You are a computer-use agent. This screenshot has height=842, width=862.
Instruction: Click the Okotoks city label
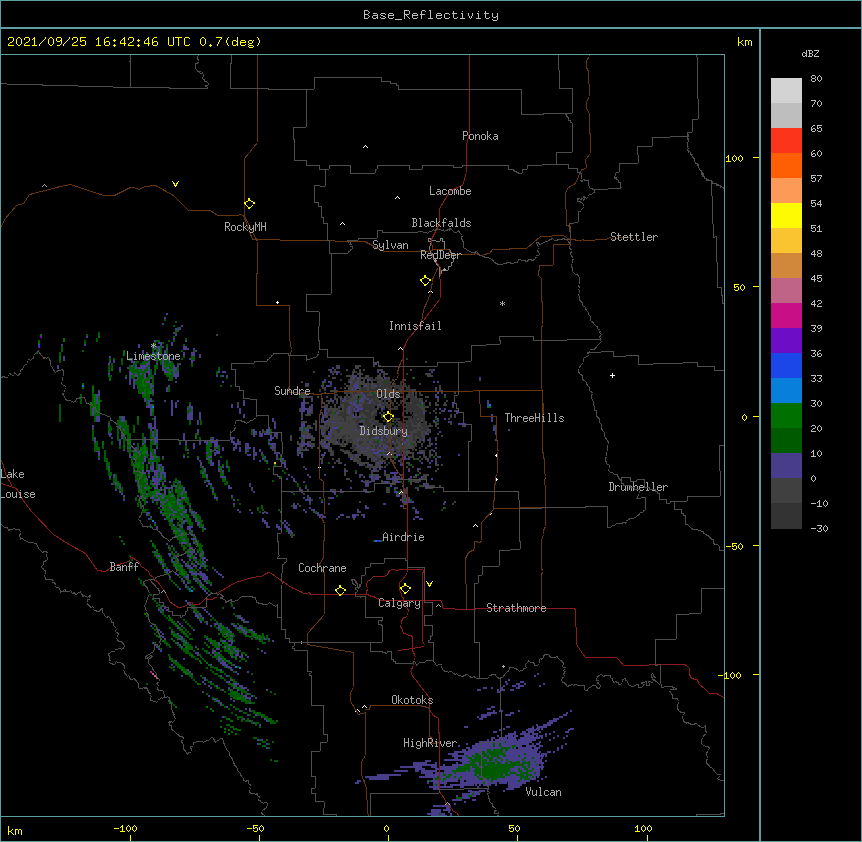(x=412, y=700)
